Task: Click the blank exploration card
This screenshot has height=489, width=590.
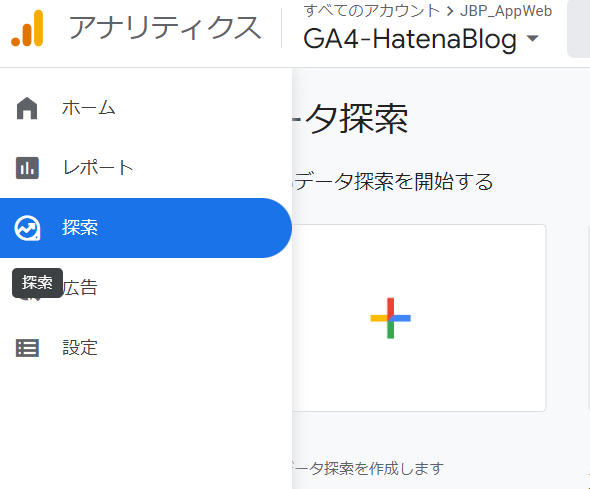Action: pyautogui.click(x=419, y=318)
